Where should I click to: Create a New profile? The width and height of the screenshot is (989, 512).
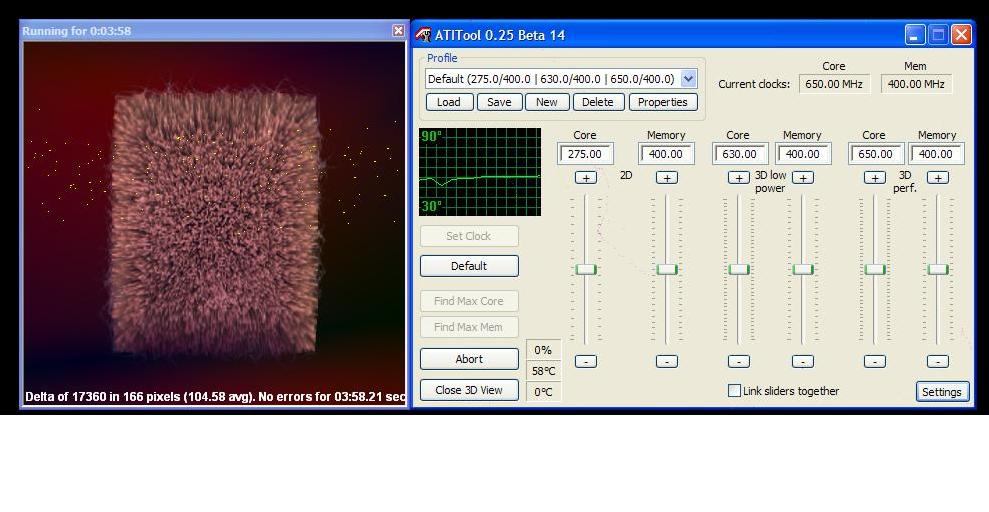547,102
